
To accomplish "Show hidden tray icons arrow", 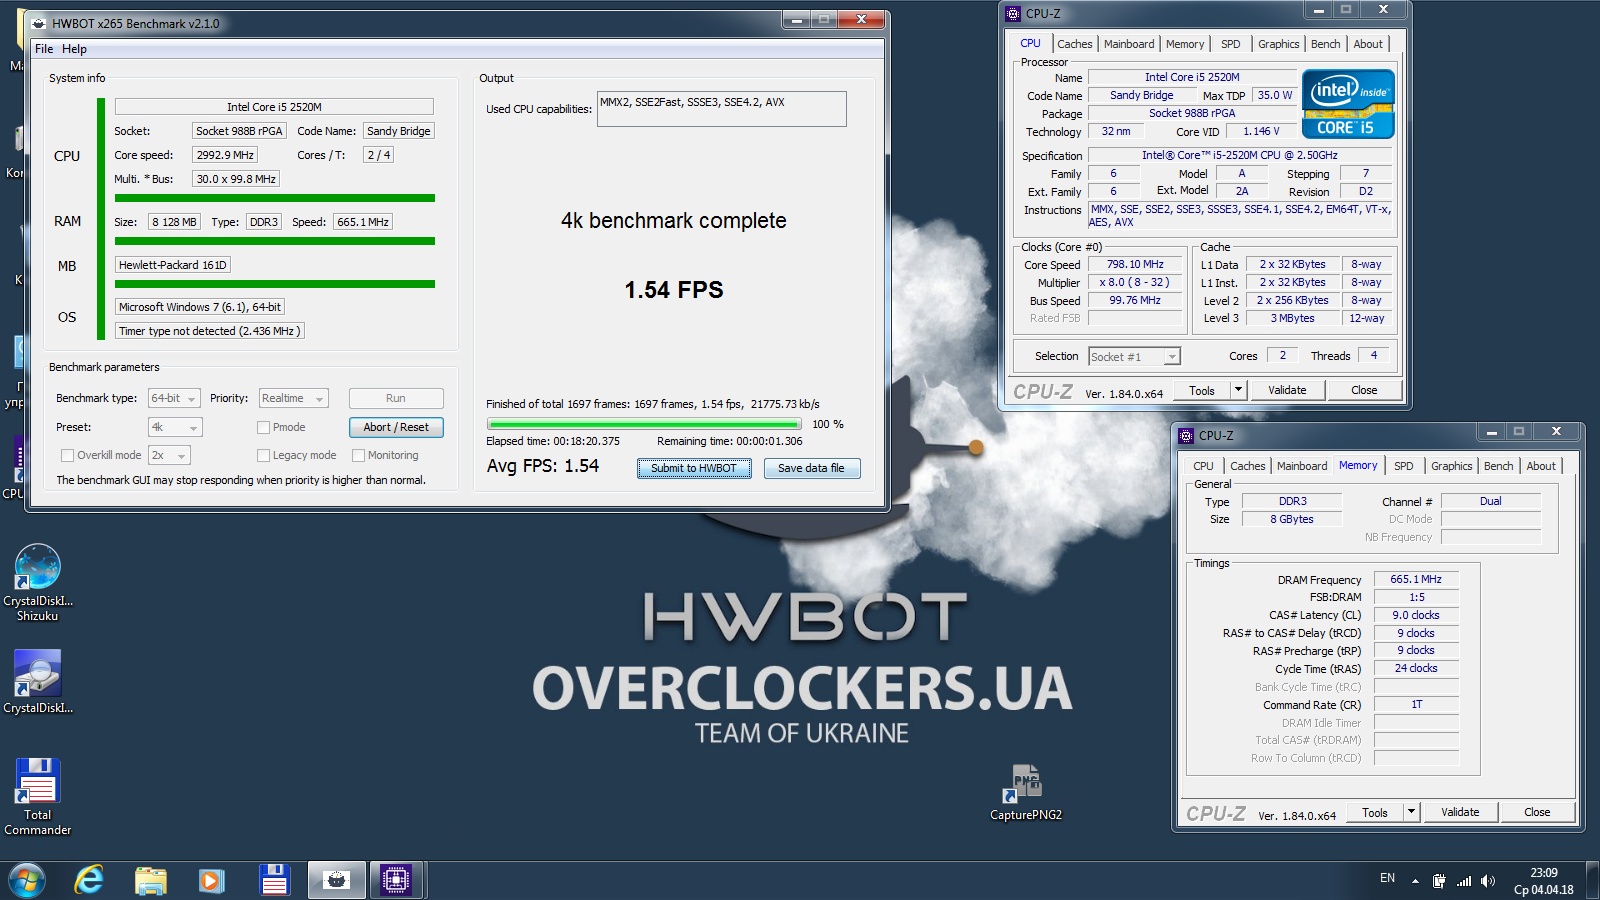I will coord(1415,881).
